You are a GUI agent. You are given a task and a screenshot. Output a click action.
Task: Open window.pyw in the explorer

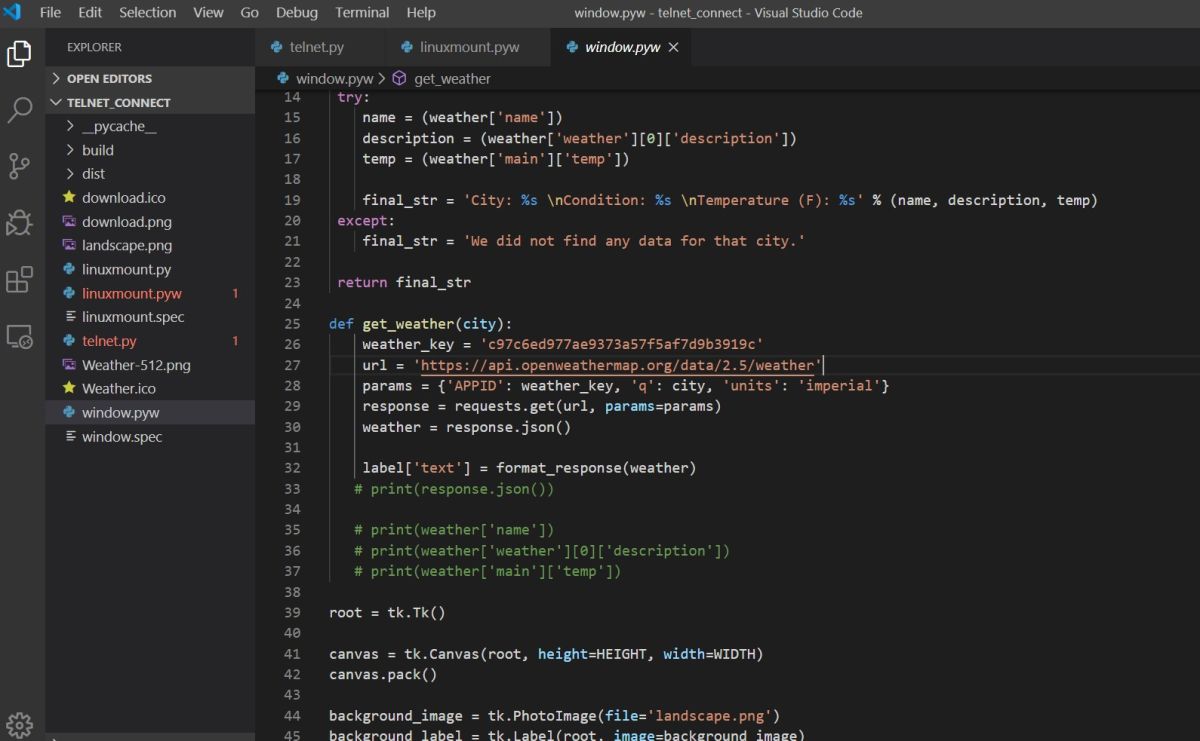150,412
